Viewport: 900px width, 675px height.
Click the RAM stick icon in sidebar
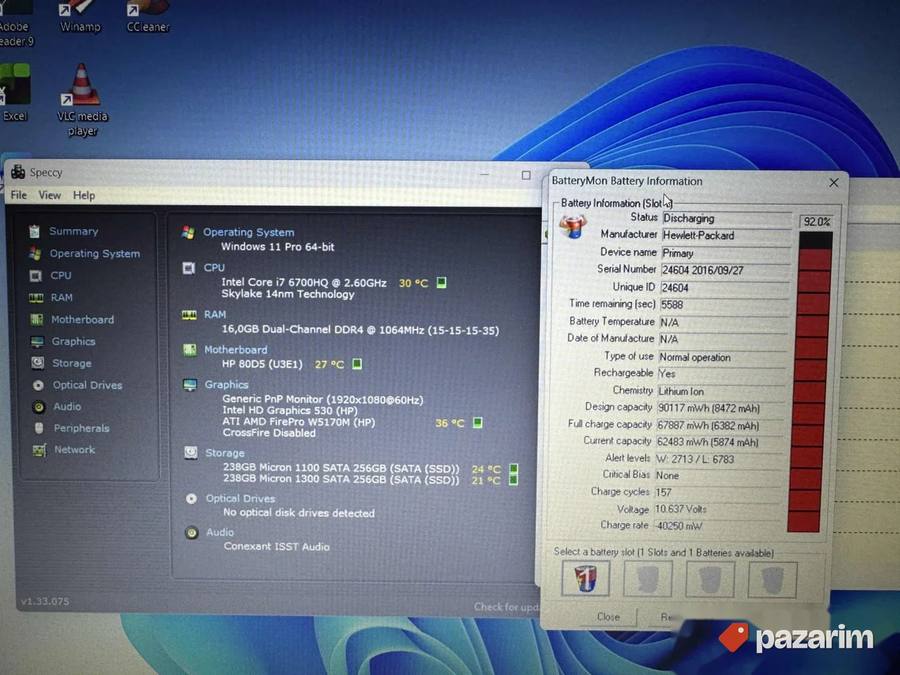pos(36,298)
